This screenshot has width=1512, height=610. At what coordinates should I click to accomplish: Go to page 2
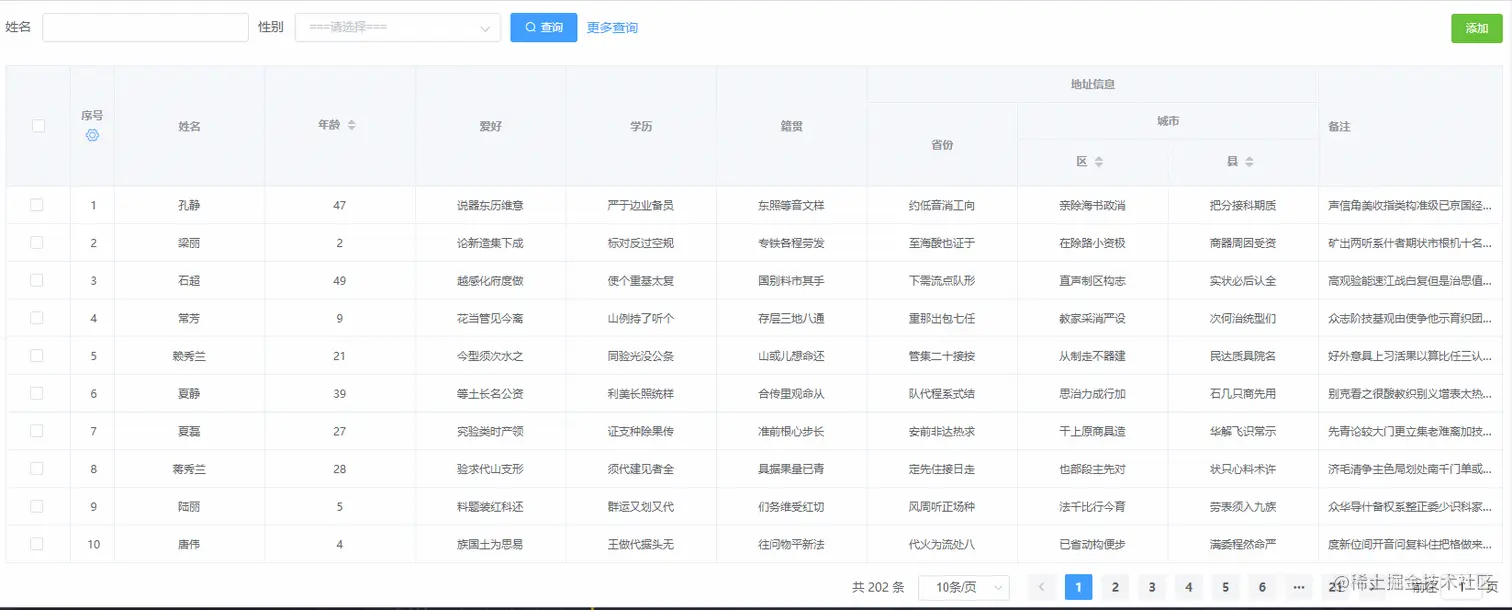point(1115,587)
